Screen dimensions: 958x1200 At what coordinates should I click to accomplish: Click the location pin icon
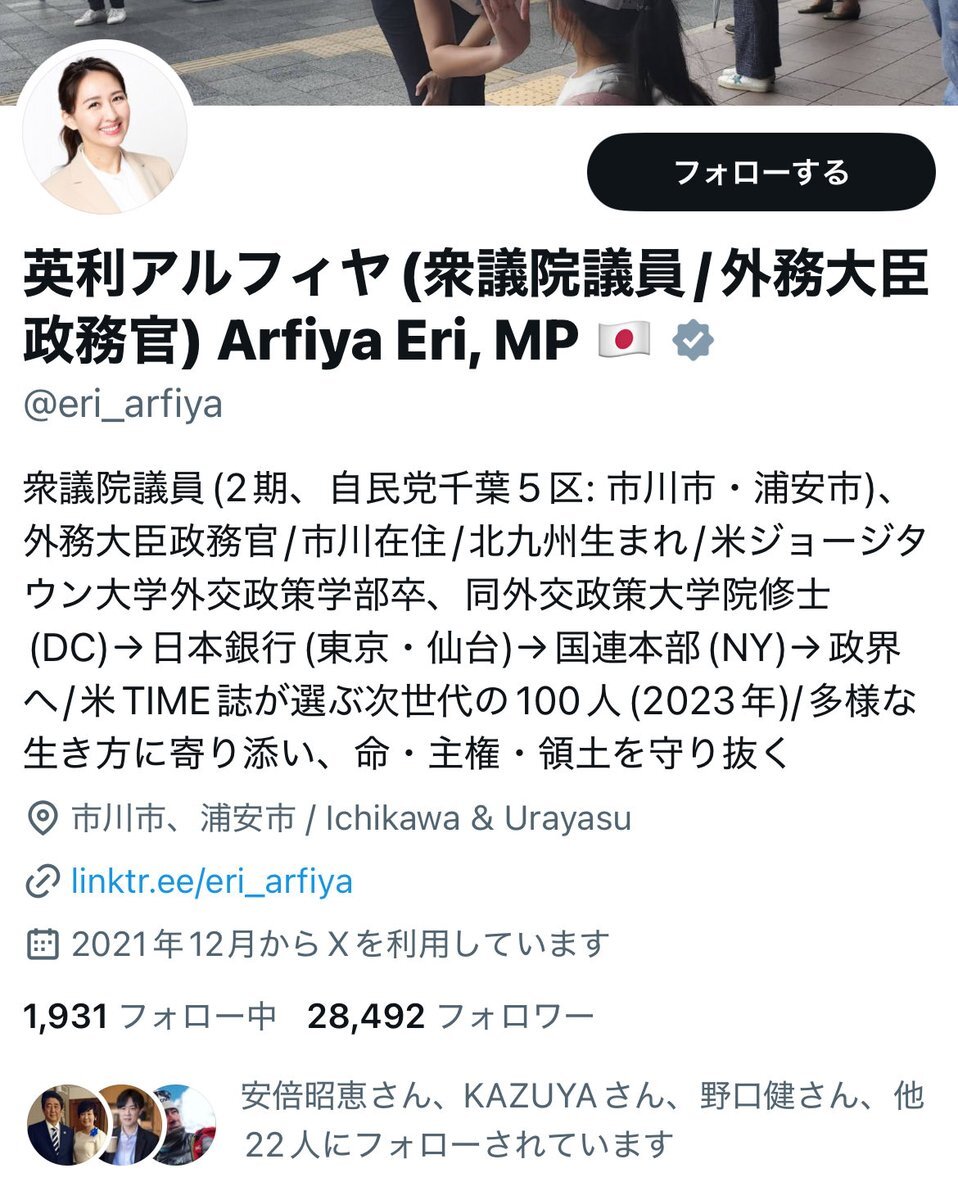(x=42, y=819)
